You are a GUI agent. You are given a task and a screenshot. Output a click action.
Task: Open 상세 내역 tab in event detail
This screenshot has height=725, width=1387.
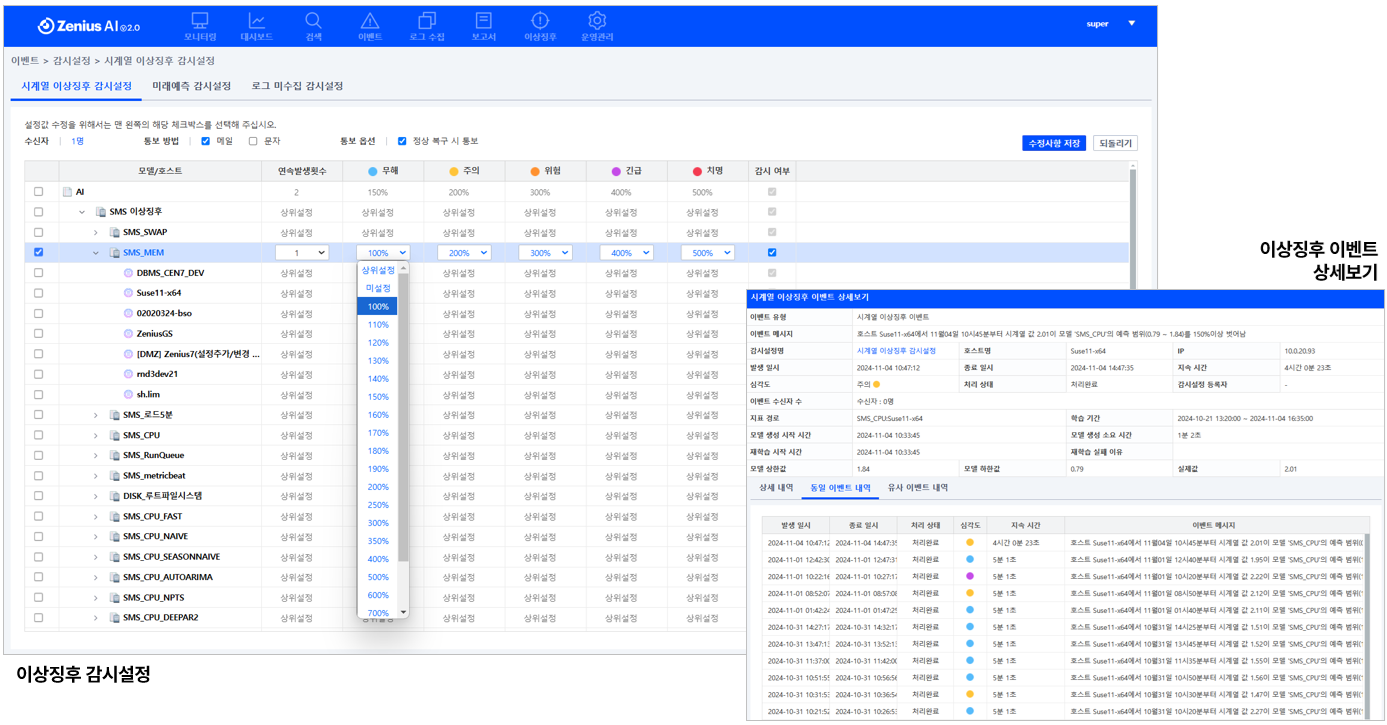[776, 488]
